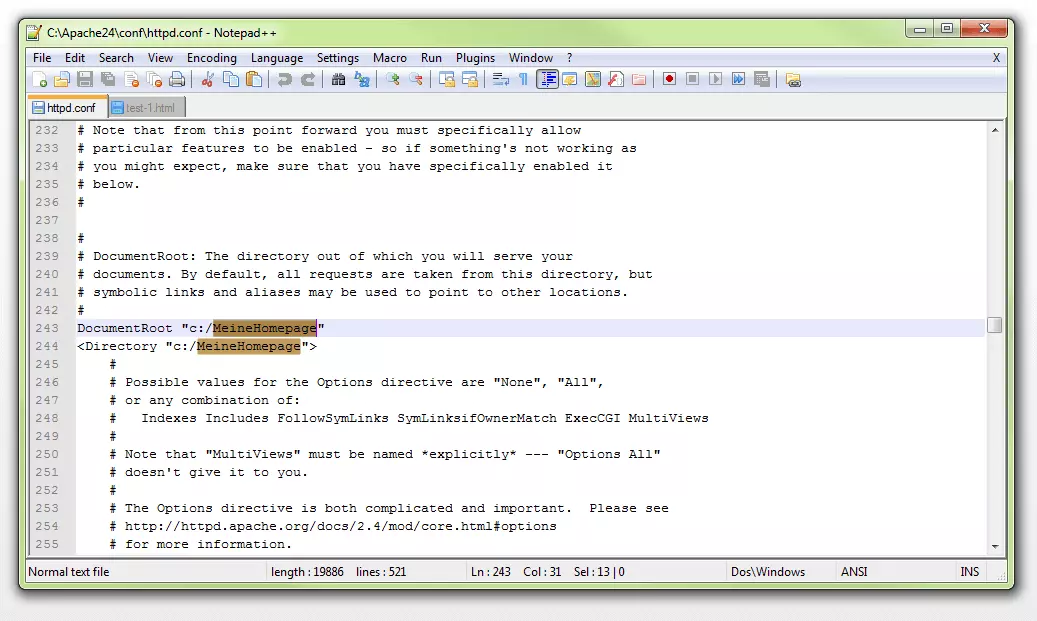Click the apache.org docs URL on line 254

(x=341, y=526)
